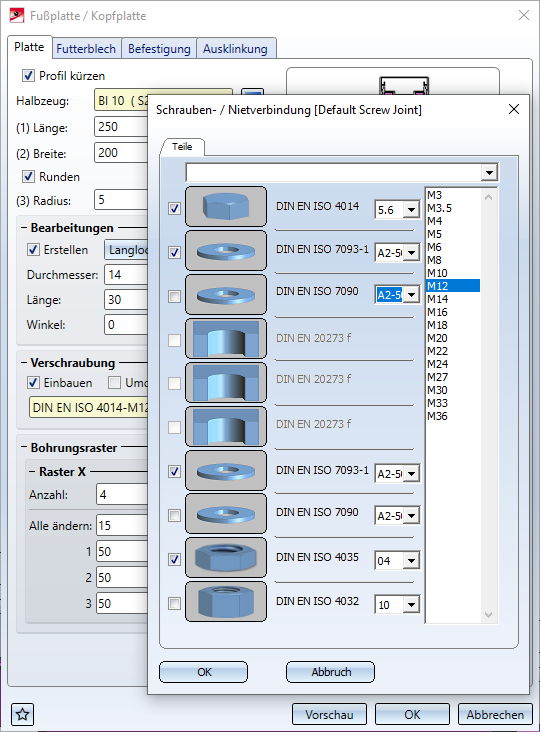Open the A2-50 dropdown for second ISO 7093-1
Viewport: 540px width, 732px height.
pos(411,473)
